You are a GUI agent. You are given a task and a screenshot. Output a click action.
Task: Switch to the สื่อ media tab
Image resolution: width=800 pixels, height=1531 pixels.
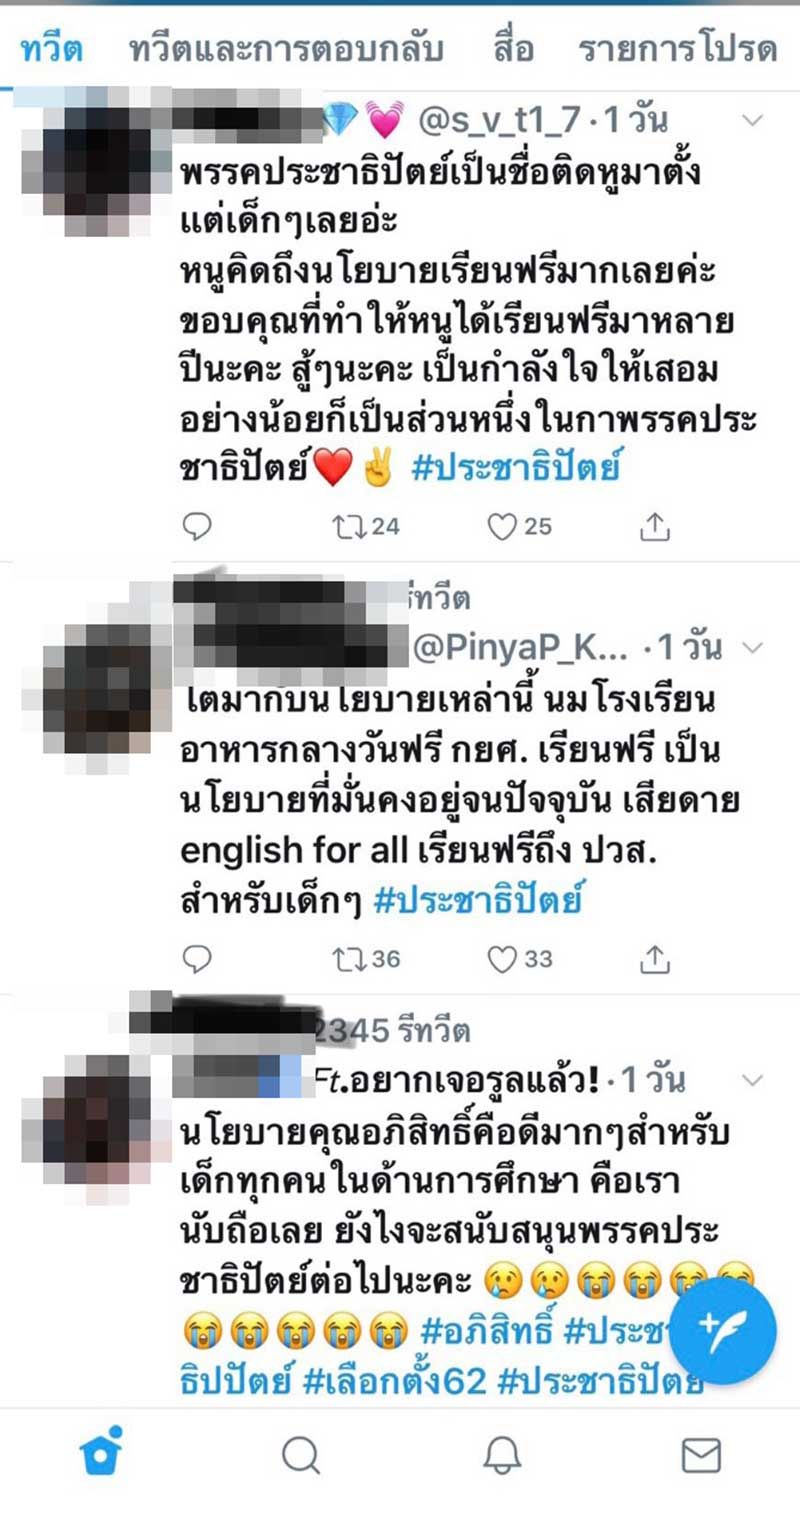[513, 48]
